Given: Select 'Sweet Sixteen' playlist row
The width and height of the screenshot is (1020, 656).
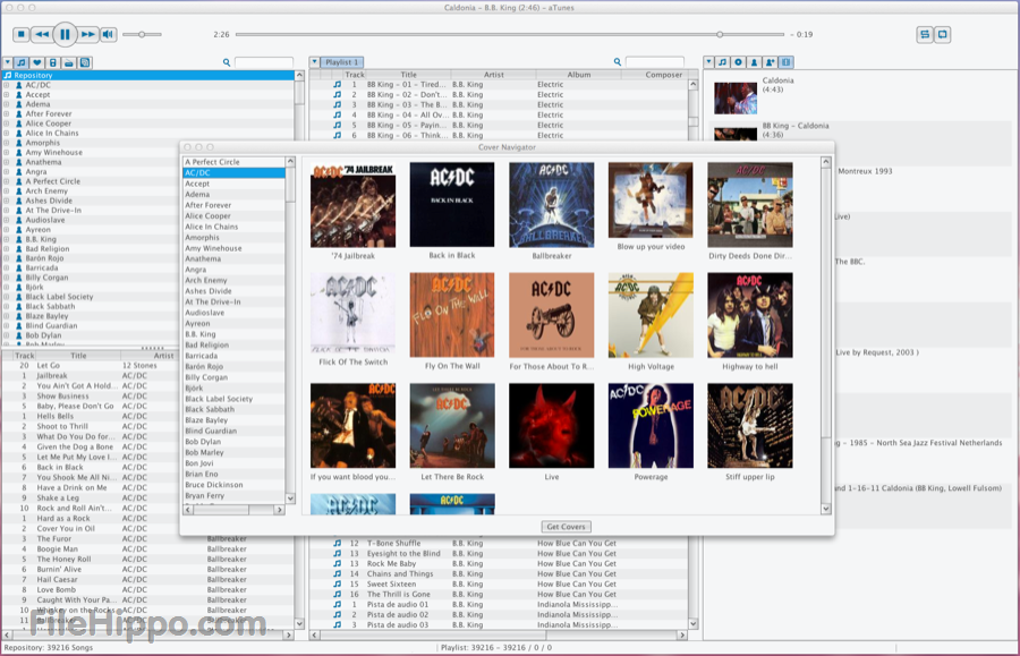Looking at the screenshot, I should click(x=498, y=584).
